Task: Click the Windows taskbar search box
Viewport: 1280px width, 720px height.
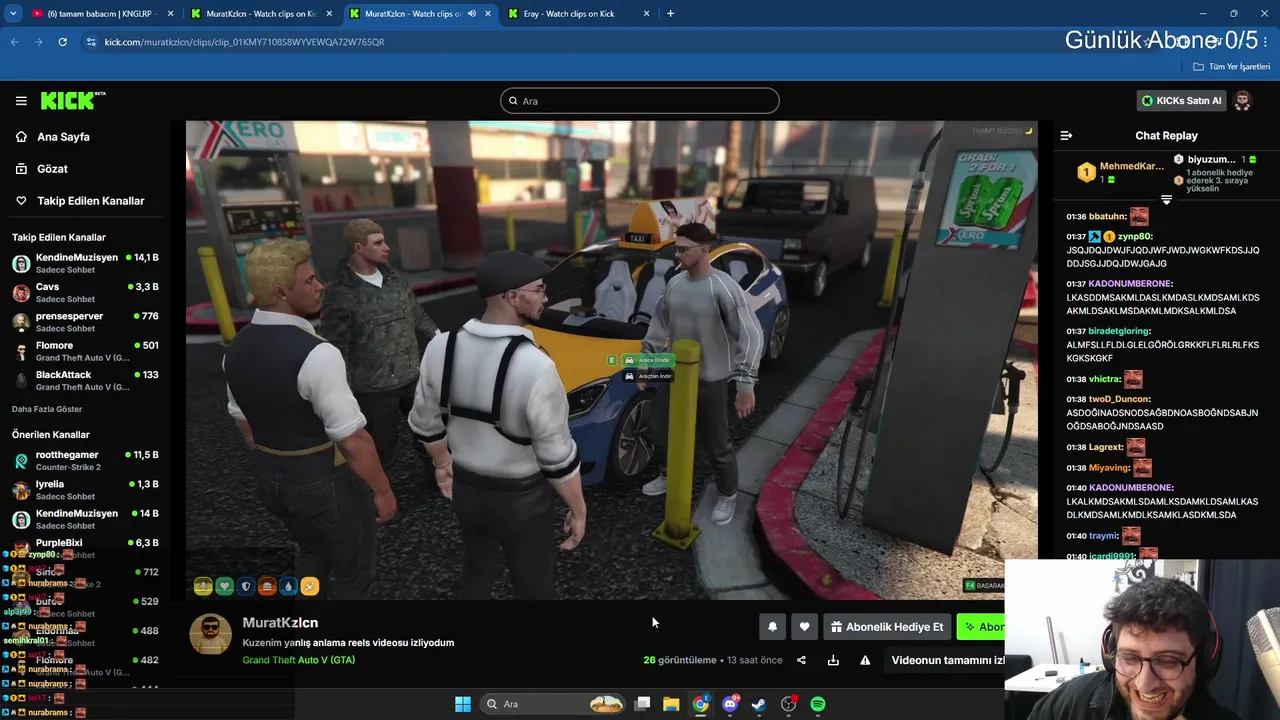Action: (x=551, y=704)
